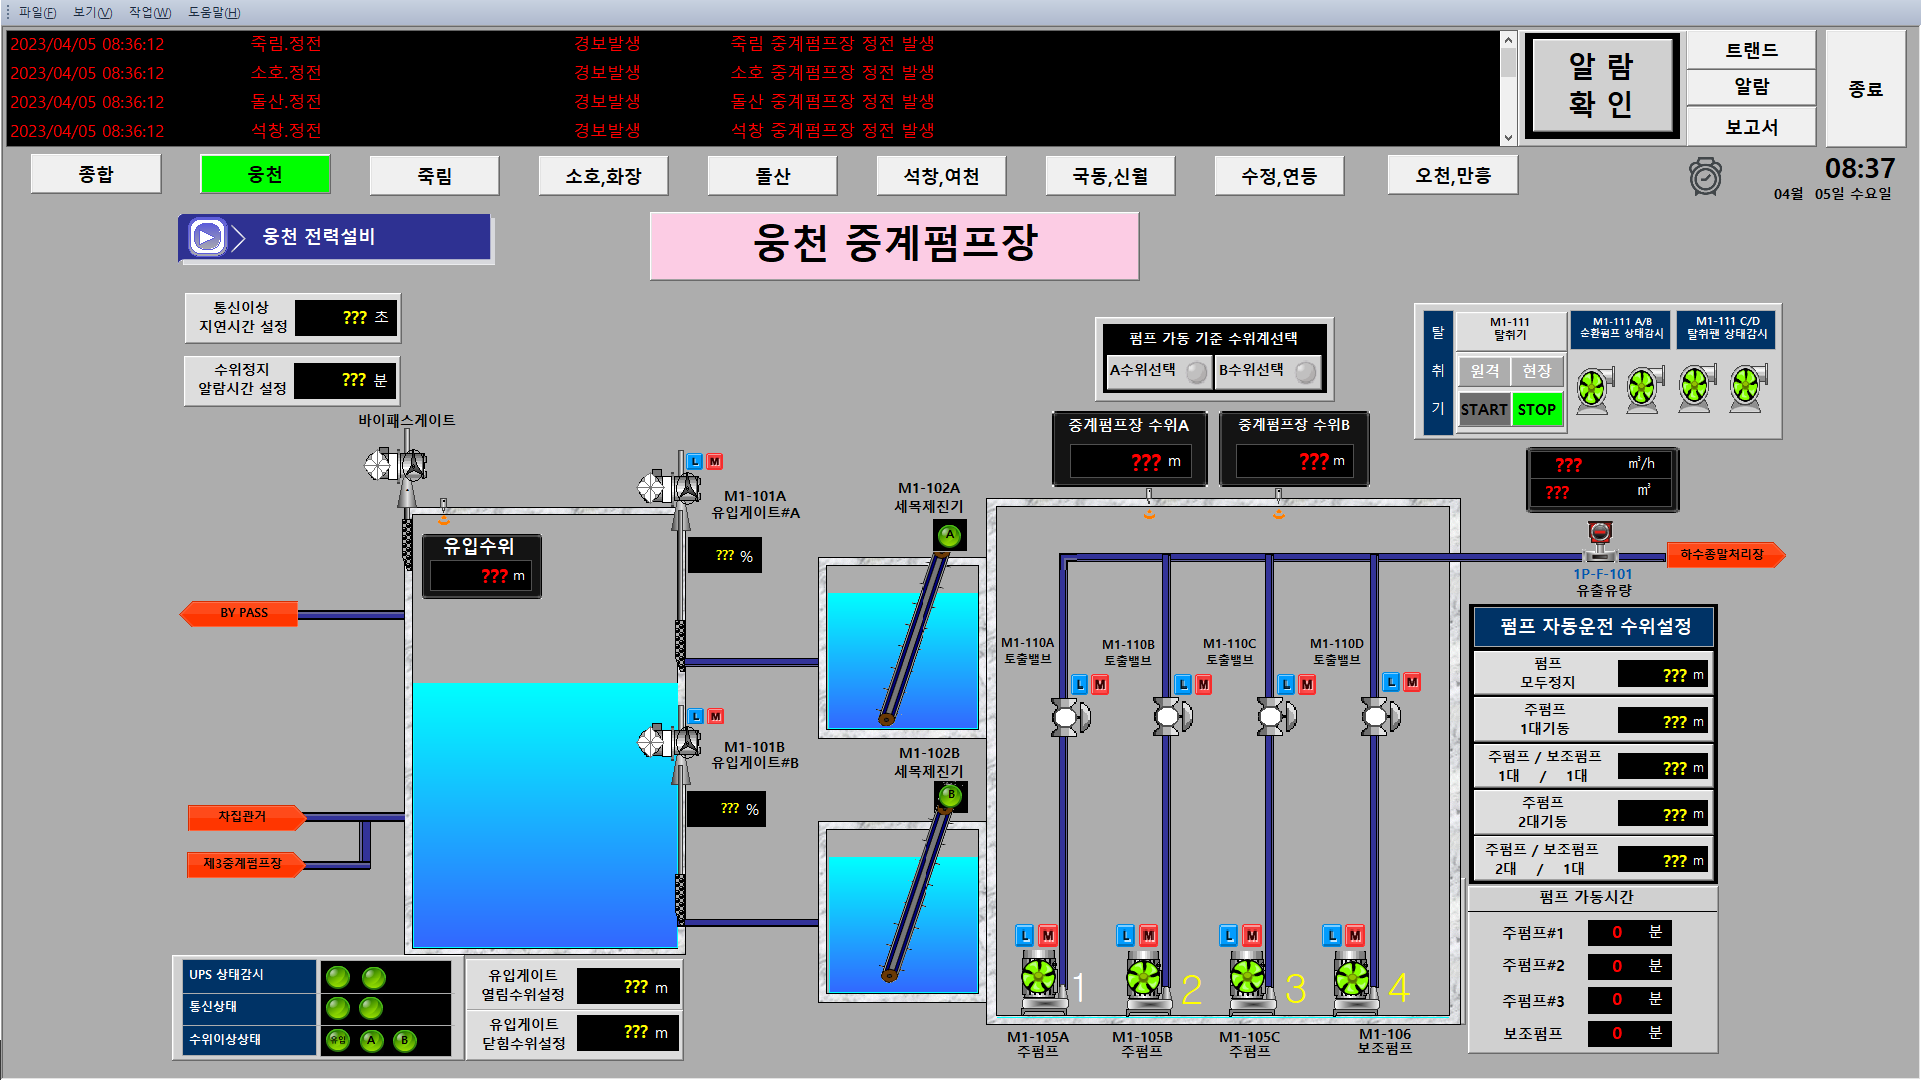This screenshot has width=1921, height=1080.
Task: Click the 펌프 모두정지 level input field
Action: [1664, 675]
